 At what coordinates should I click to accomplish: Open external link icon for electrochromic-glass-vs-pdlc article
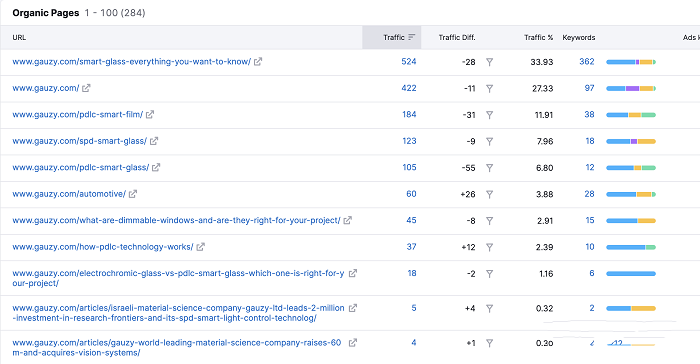(x=353, y=273)
